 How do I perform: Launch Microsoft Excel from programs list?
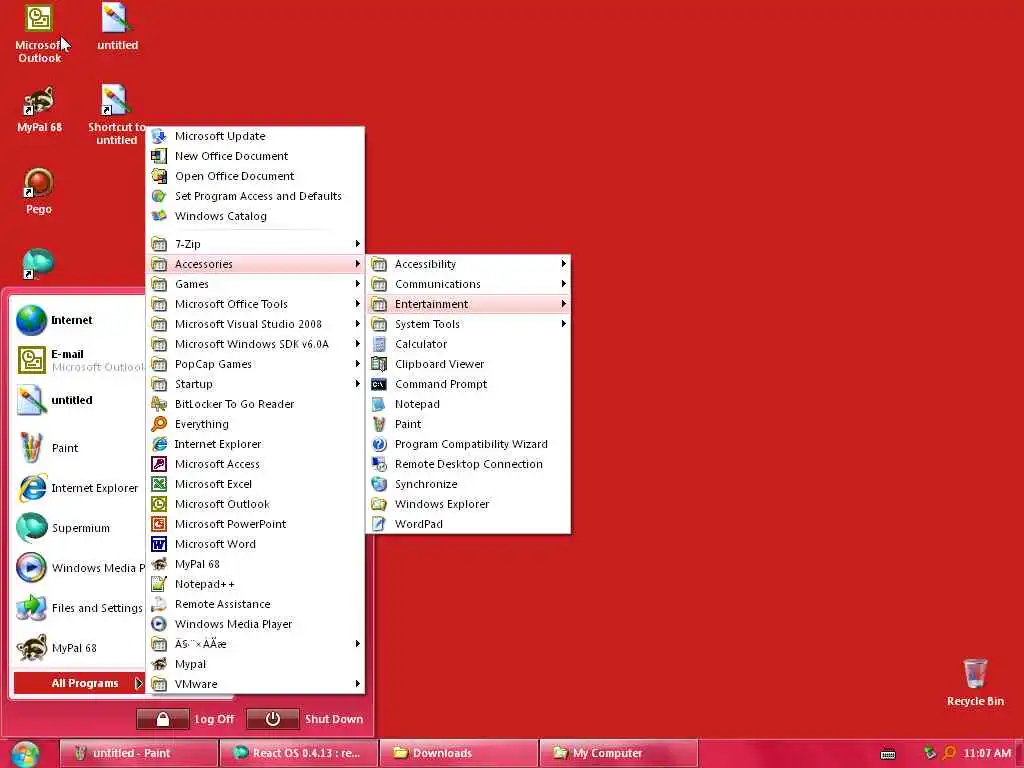pyautogui.click(x=255, y=484)
